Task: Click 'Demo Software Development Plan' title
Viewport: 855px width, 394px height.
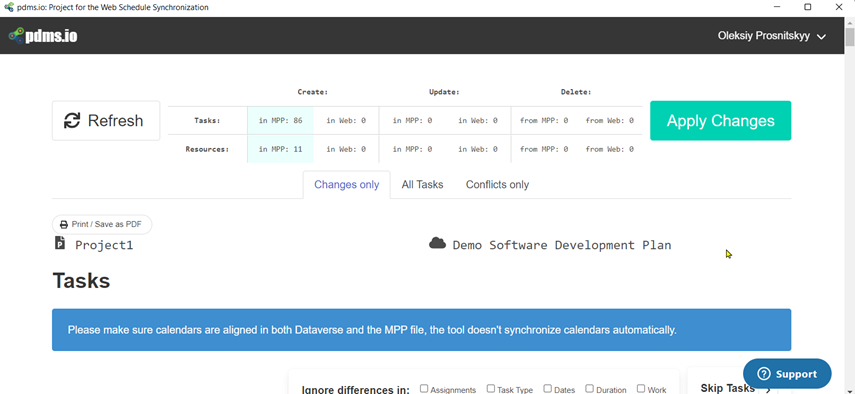Action: pos(562,245)
